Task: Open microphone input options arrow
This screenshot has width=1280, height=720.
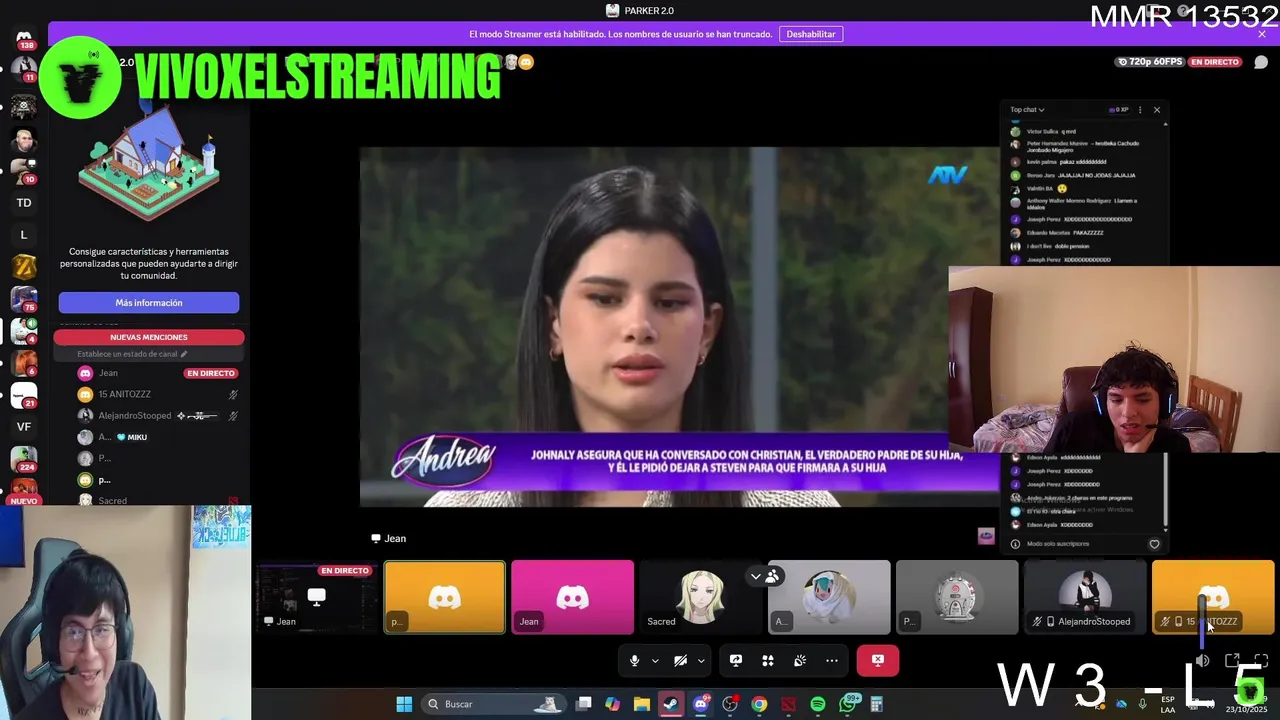Action: (655, 660)
